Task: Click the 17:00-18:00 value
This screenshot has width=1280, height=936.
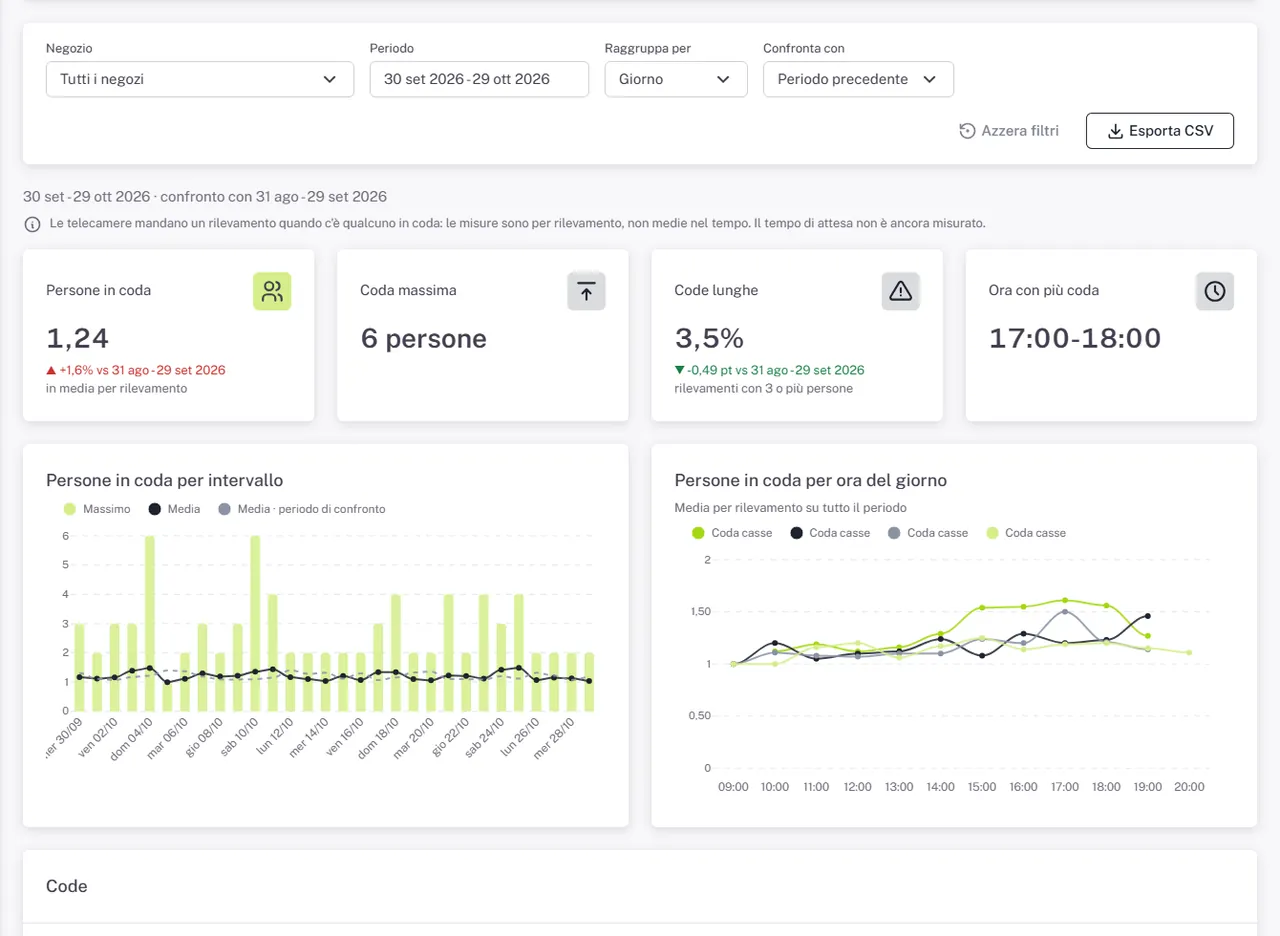Action: pyautogui.click(x=1075, y=338)
